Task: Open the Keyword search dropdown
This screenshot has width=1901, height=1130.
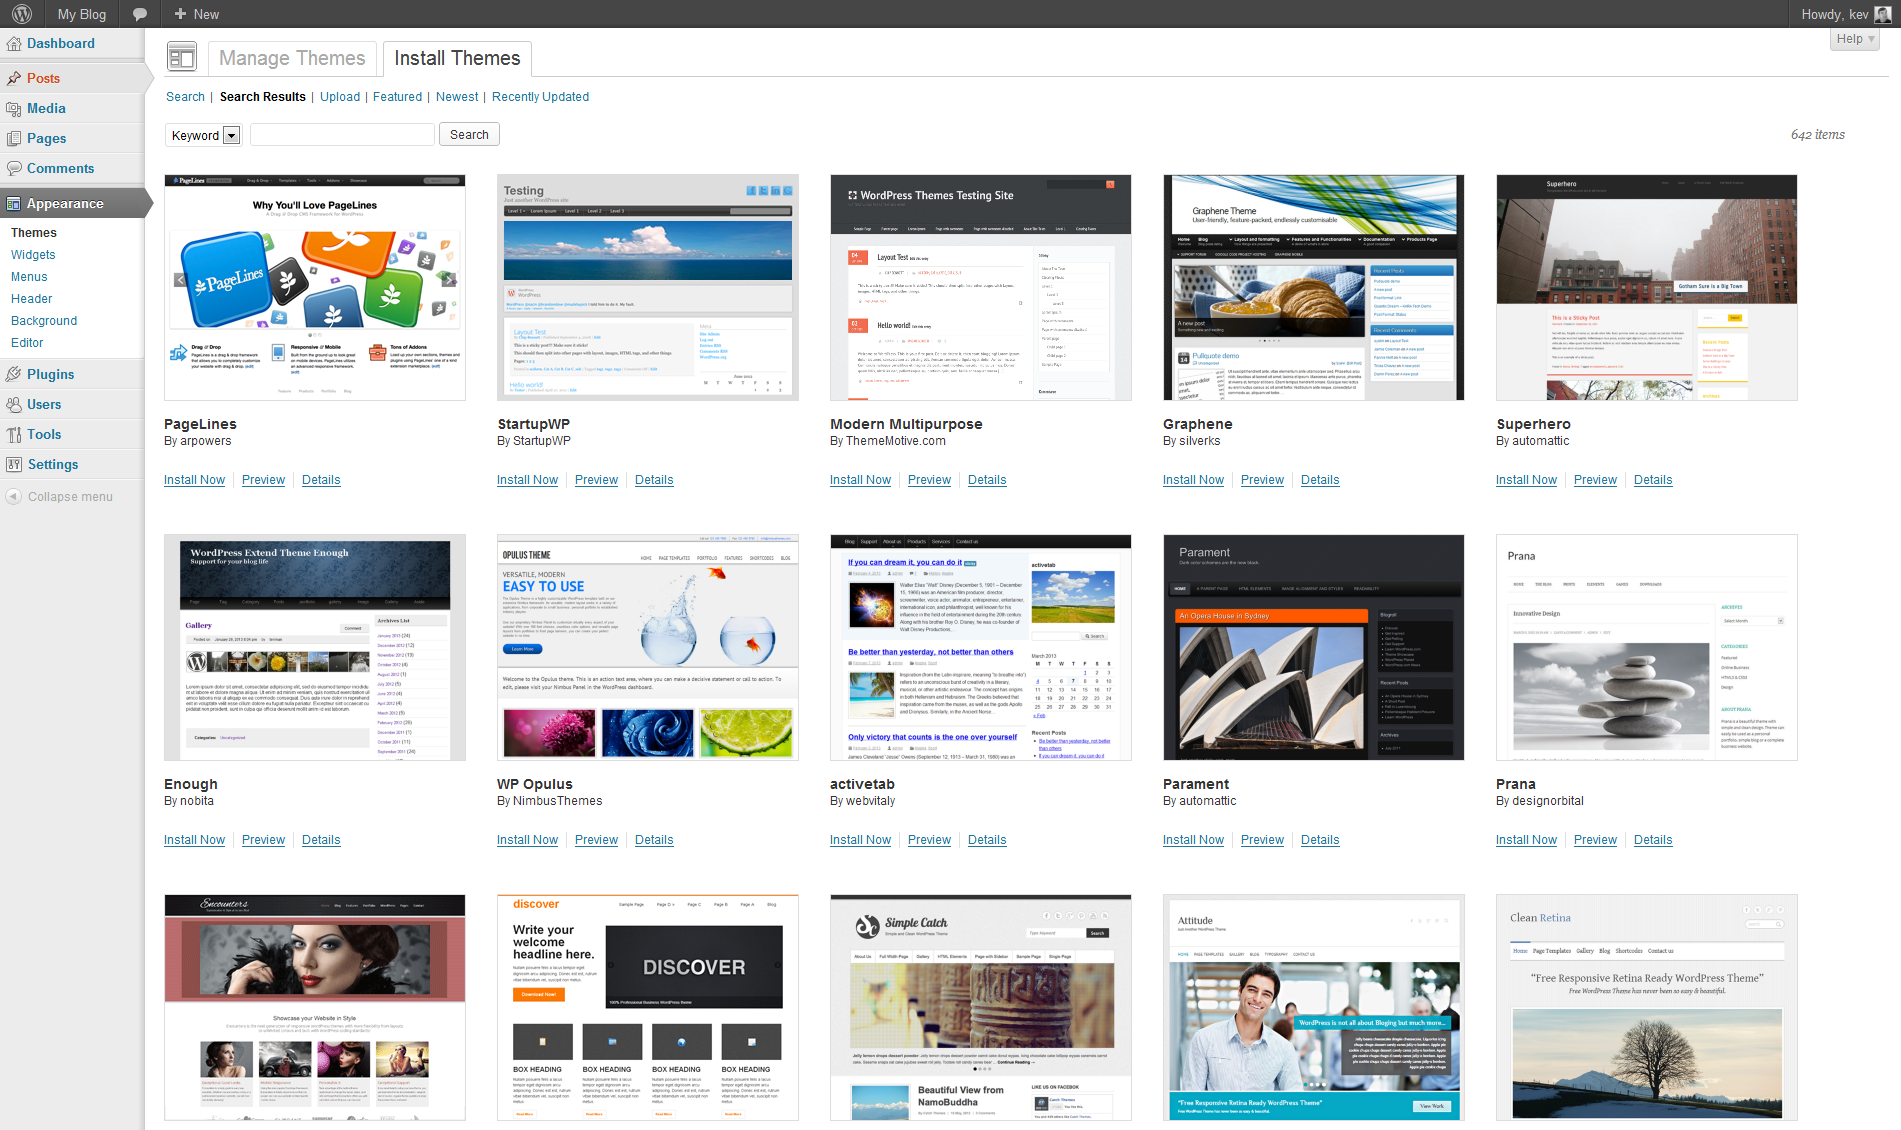Action: coord(203,134)
